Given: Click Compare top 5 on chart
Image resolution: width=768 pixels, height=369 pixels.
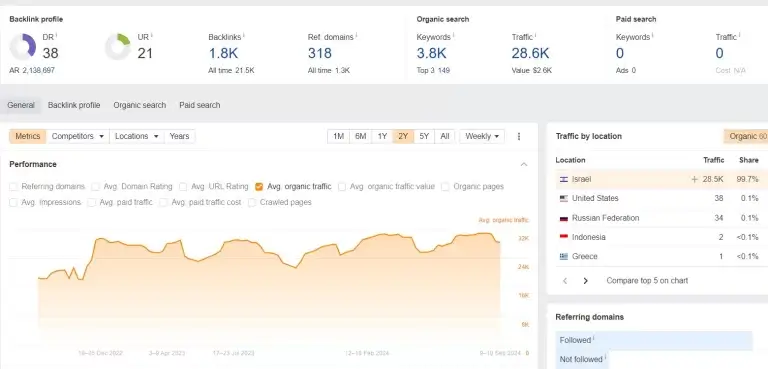Looking at the screenshot, I should [x=647, y=281].
